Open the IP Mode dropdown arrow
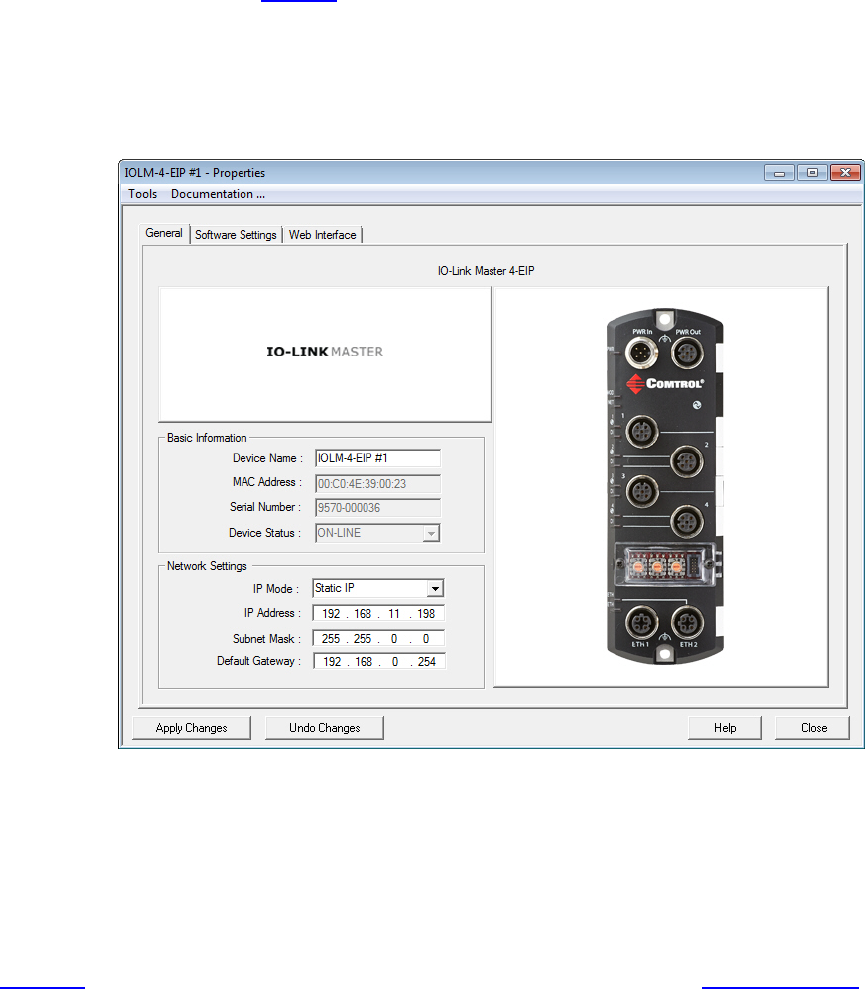The image size is (865, 989). 435,588
